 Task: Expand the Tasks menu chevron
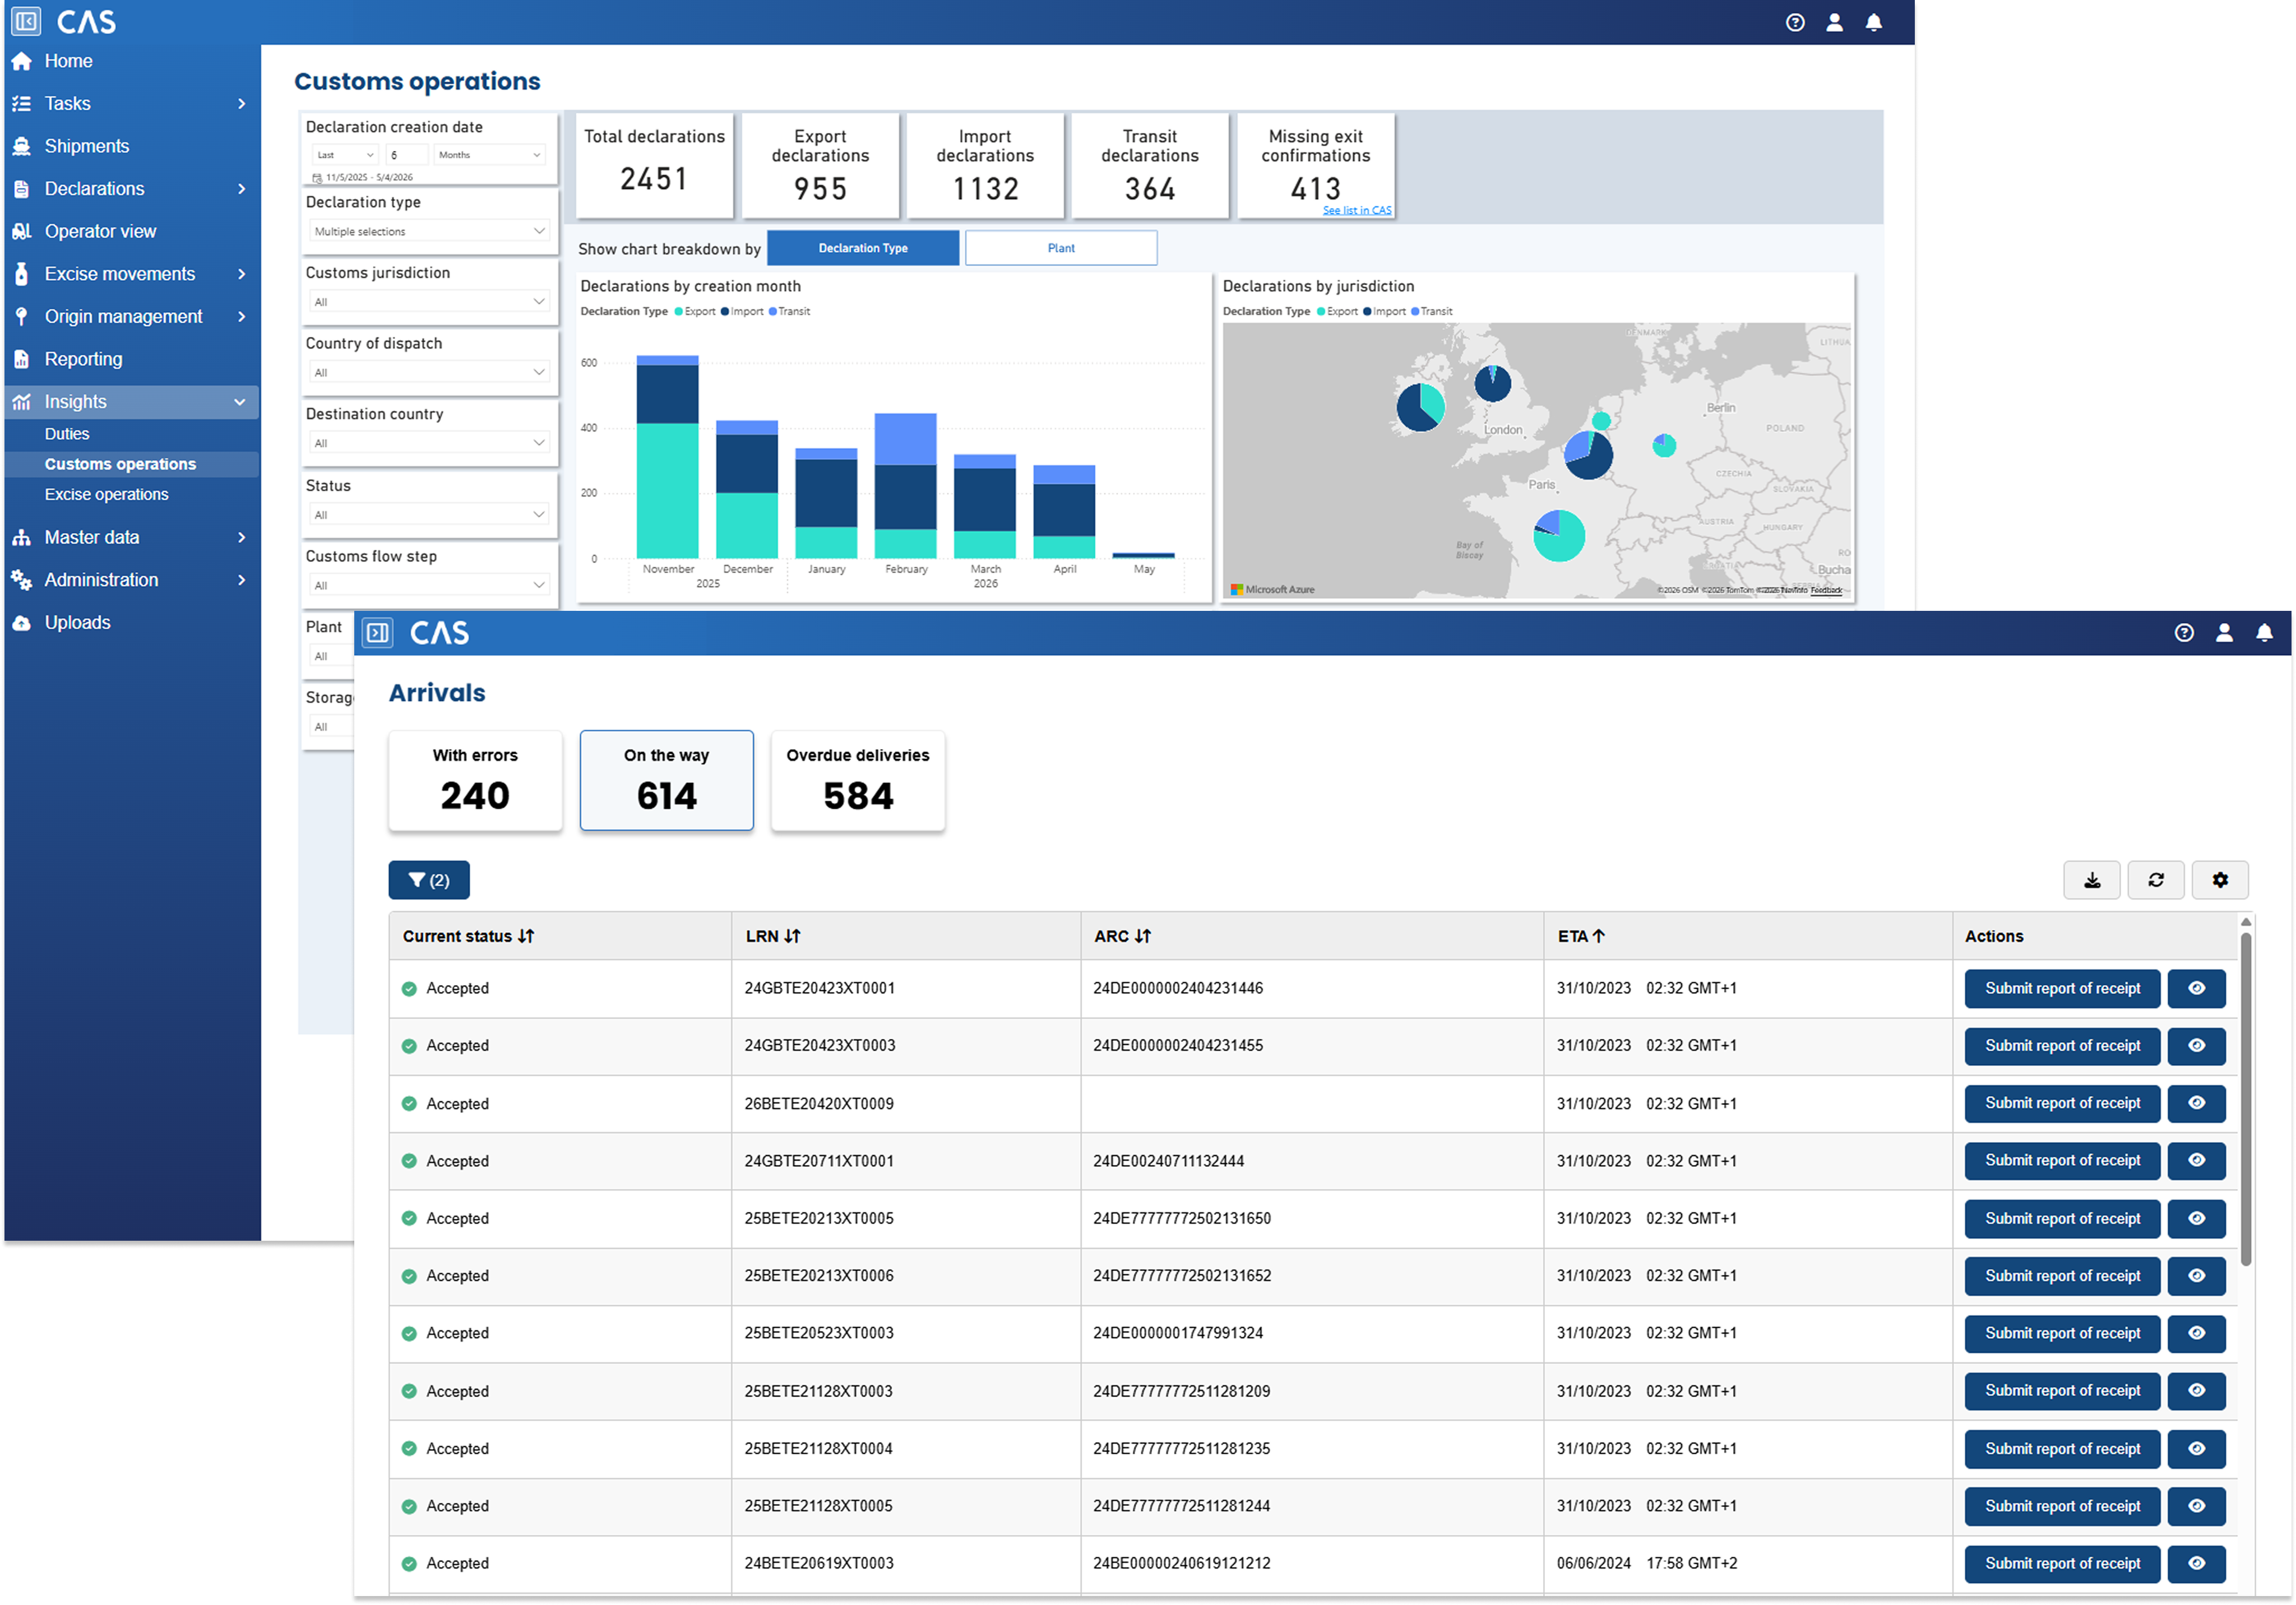(x=241, y=104)
